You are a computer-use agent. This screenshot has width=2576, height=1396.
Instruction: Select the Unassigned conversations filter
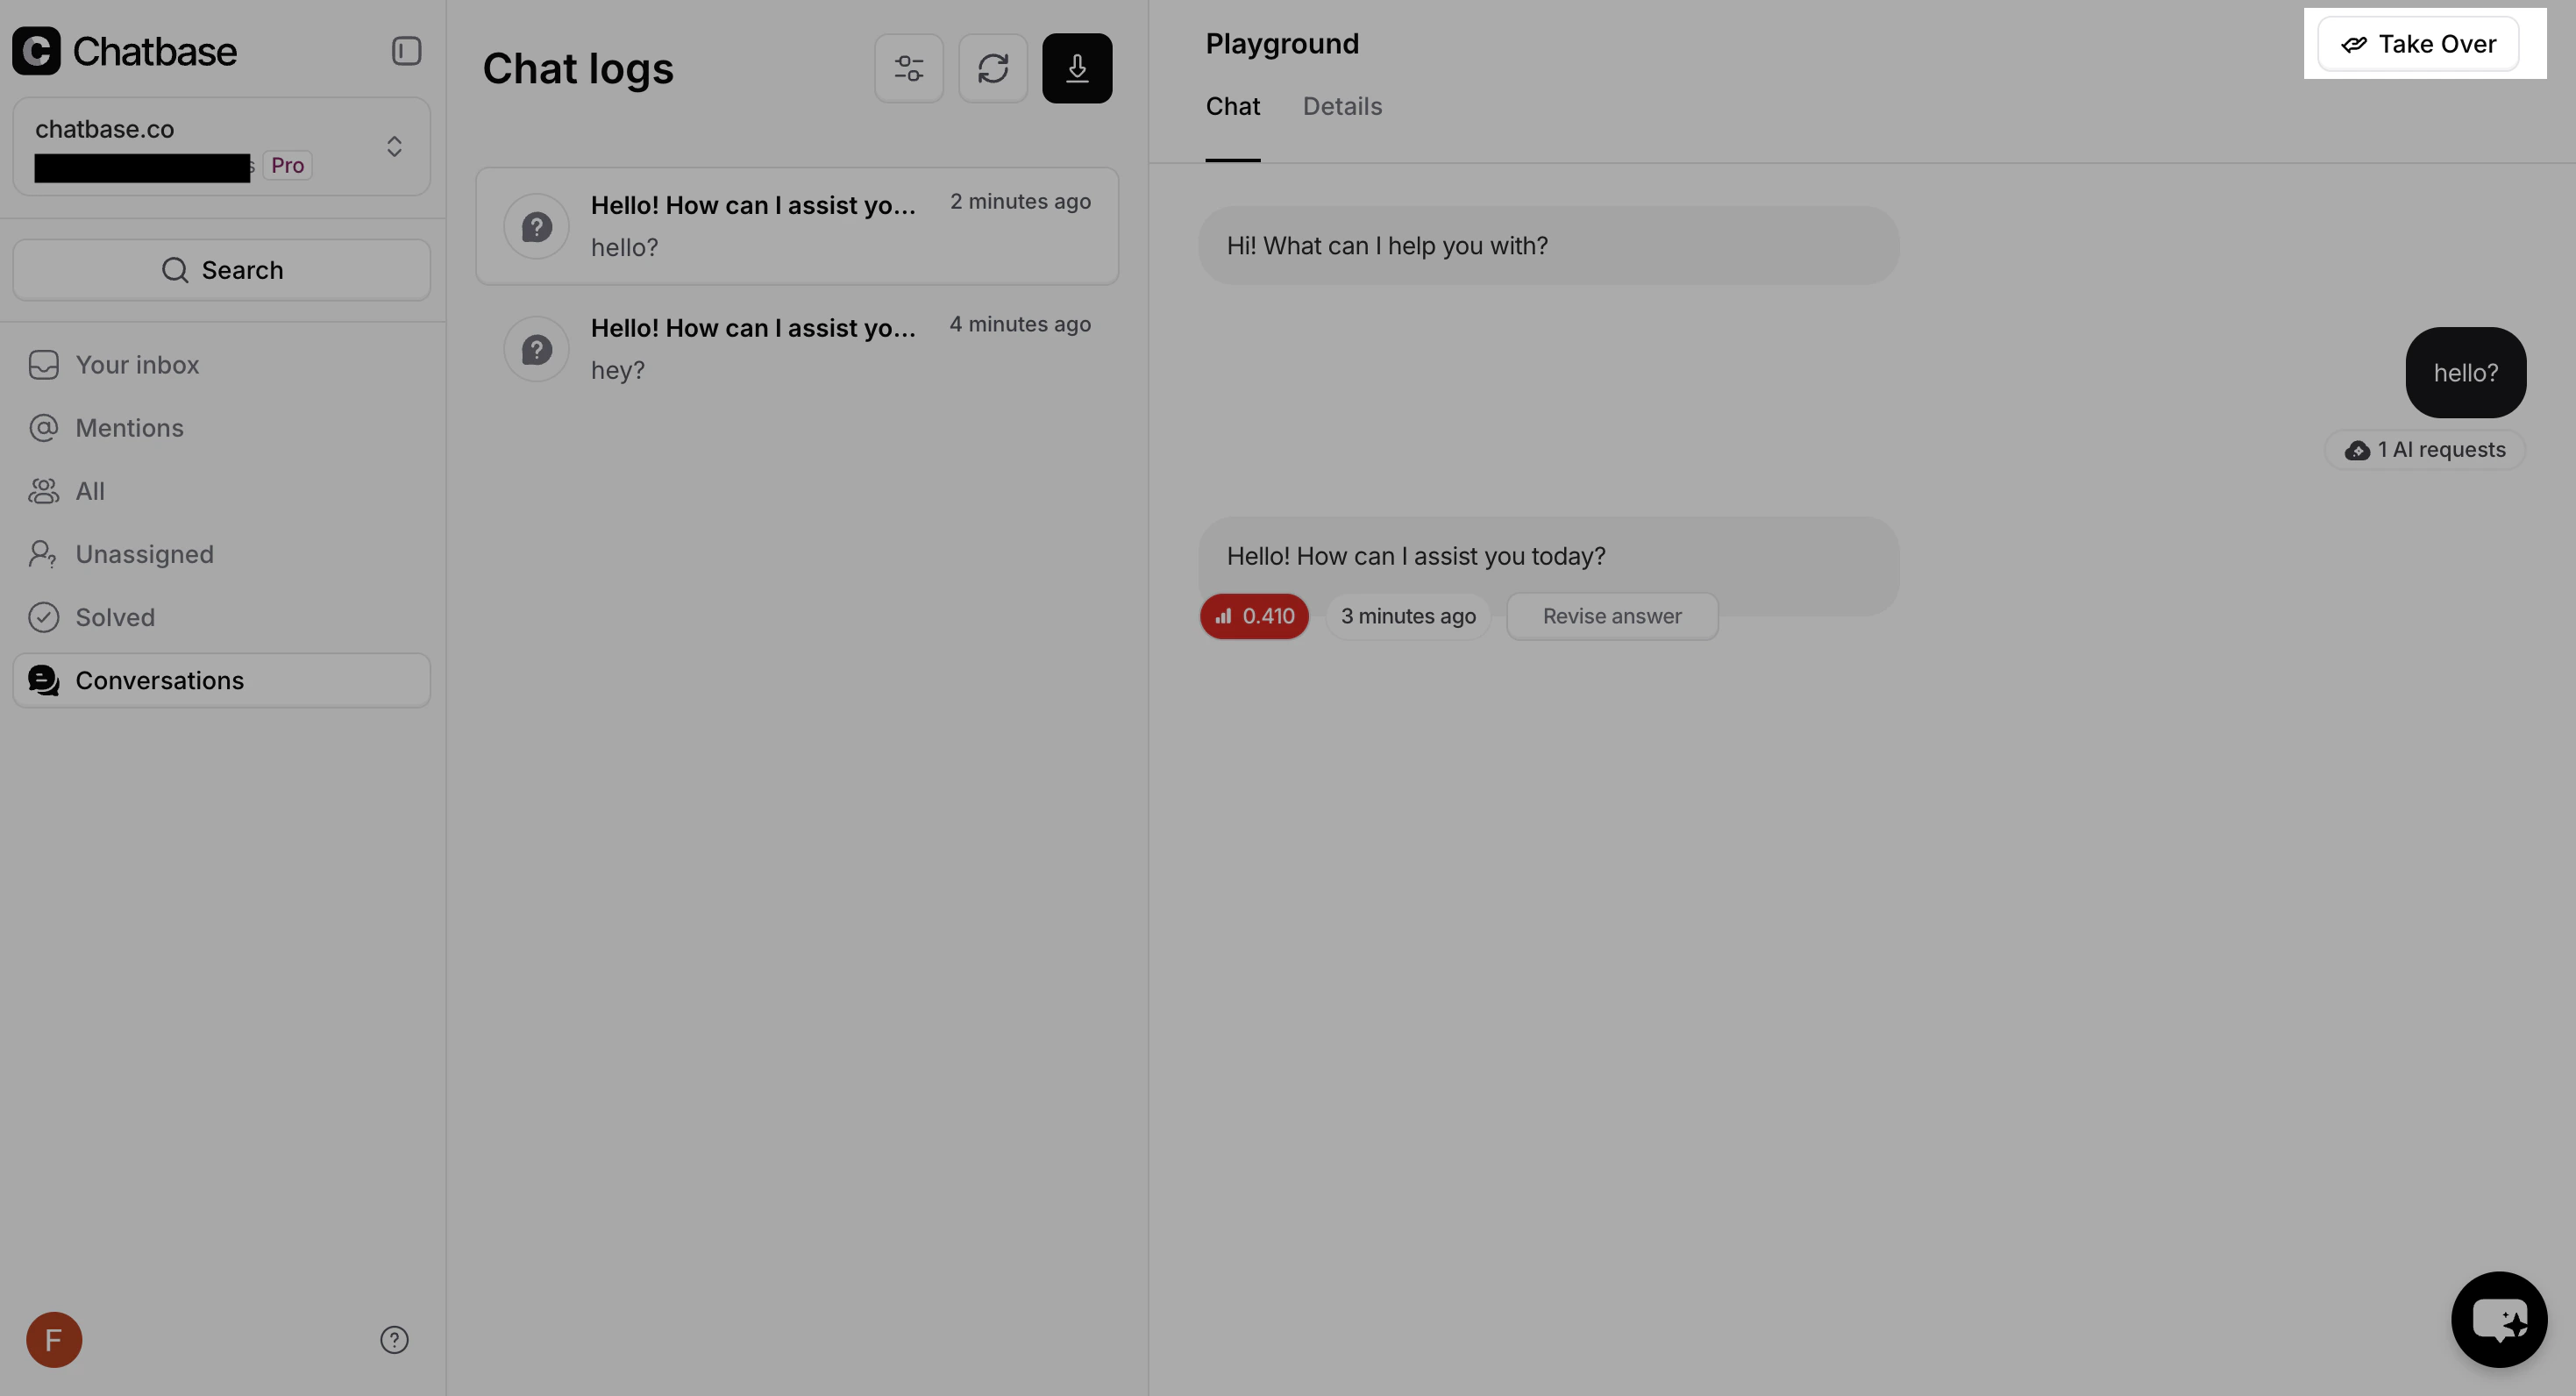[145, 554]
